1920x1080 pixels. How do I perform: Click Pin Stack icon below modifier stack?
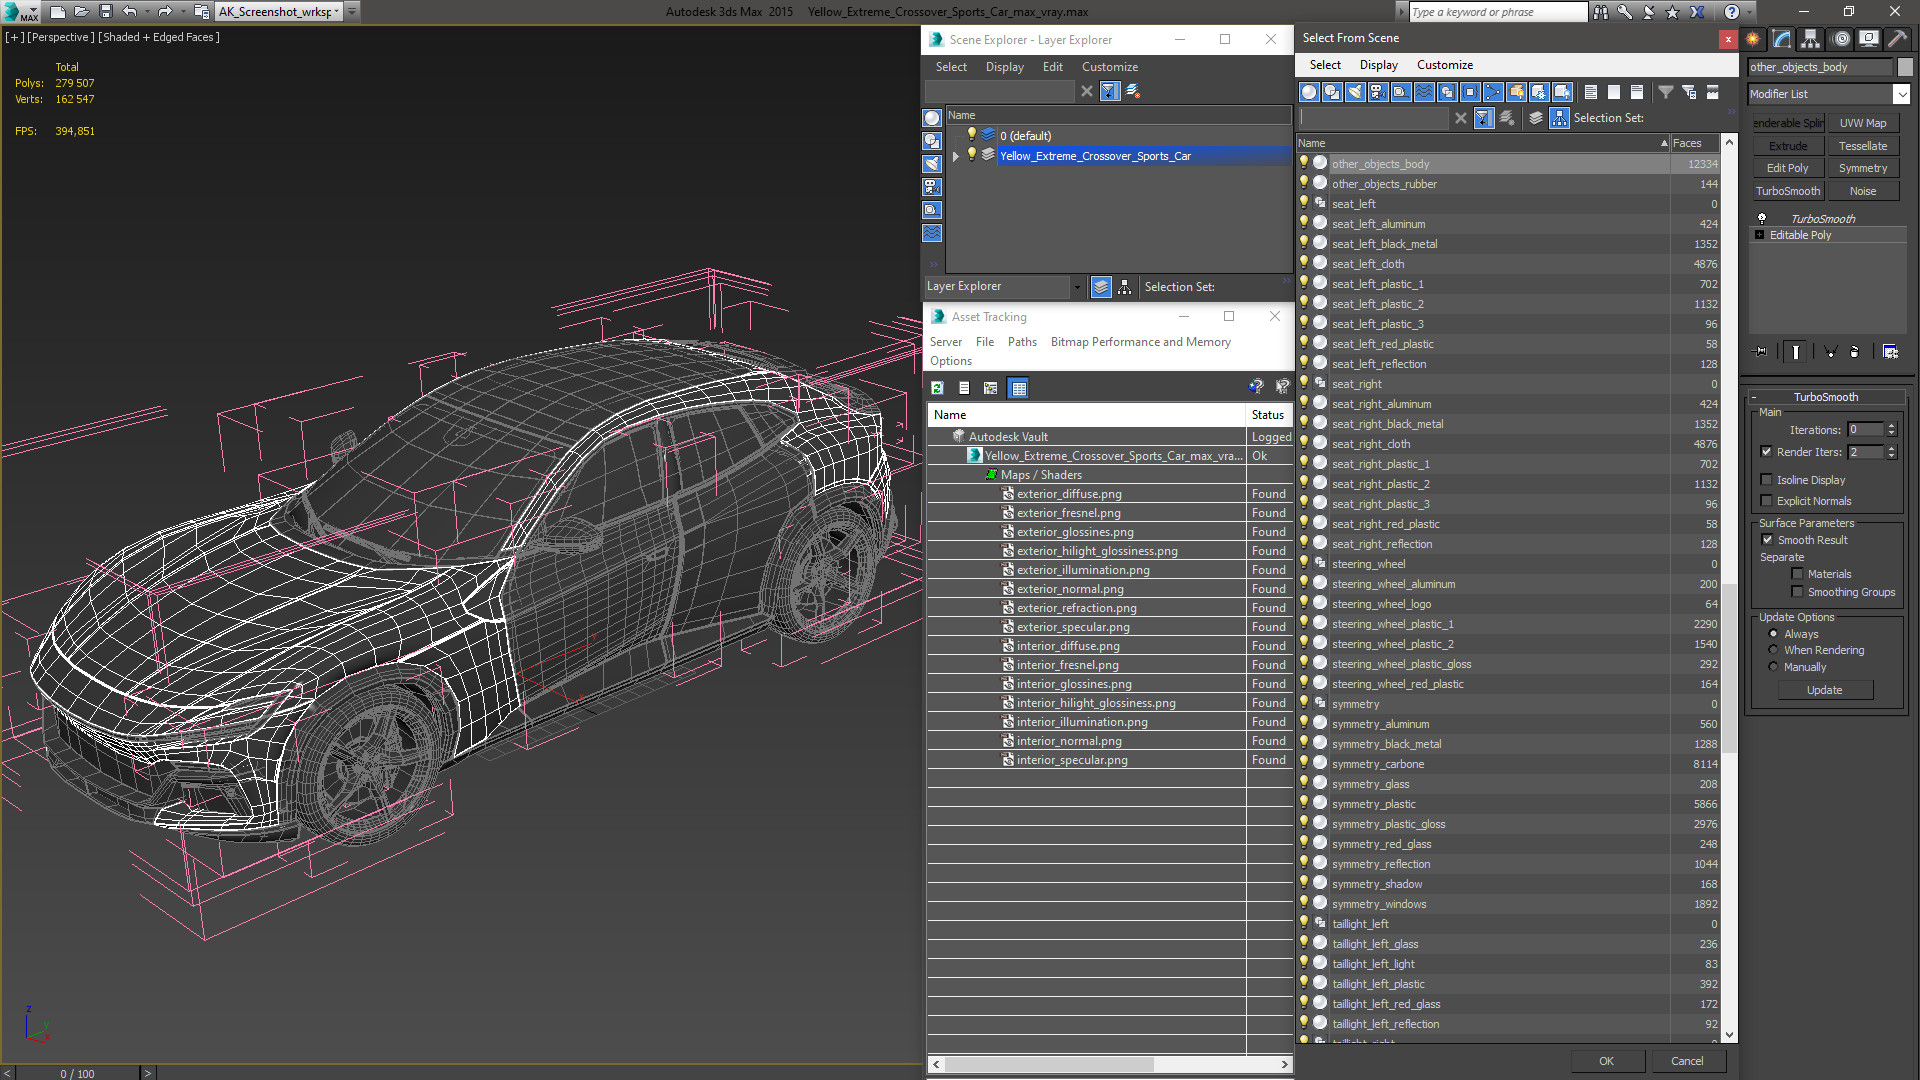click(x=1761, y=352)
